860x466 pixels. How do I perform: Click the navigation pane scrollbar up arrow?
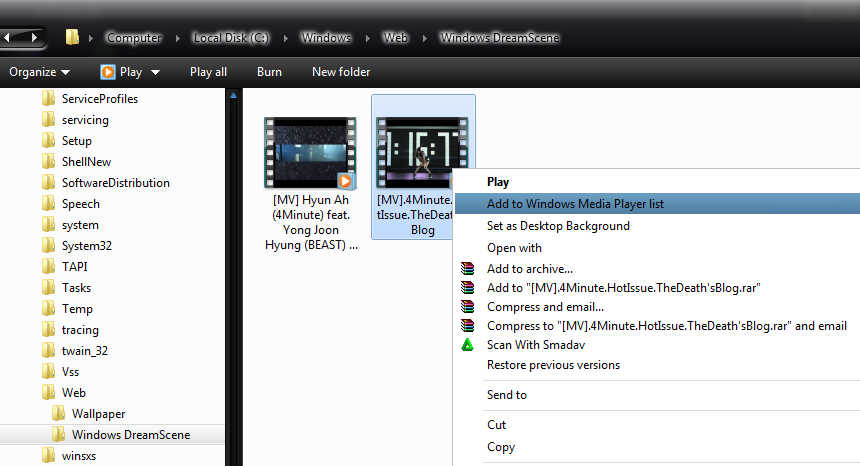point(234,96)
